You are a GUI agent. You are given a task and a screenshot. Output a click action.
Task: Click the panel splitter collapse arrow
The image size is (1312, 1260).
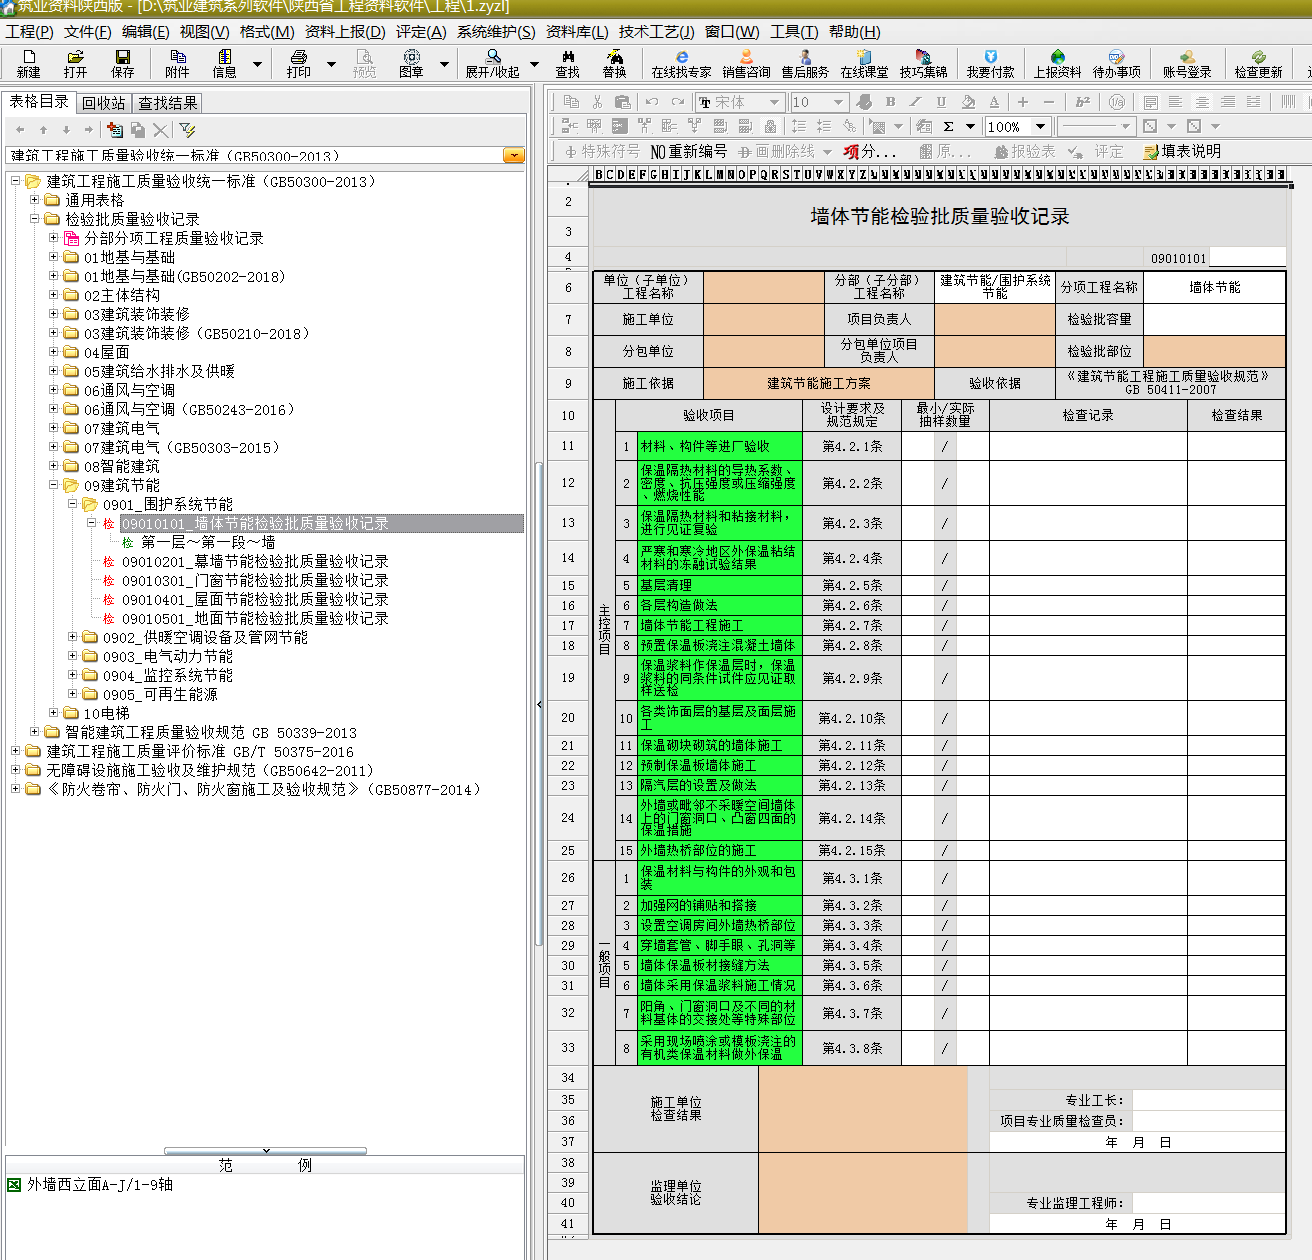point(539,705)
